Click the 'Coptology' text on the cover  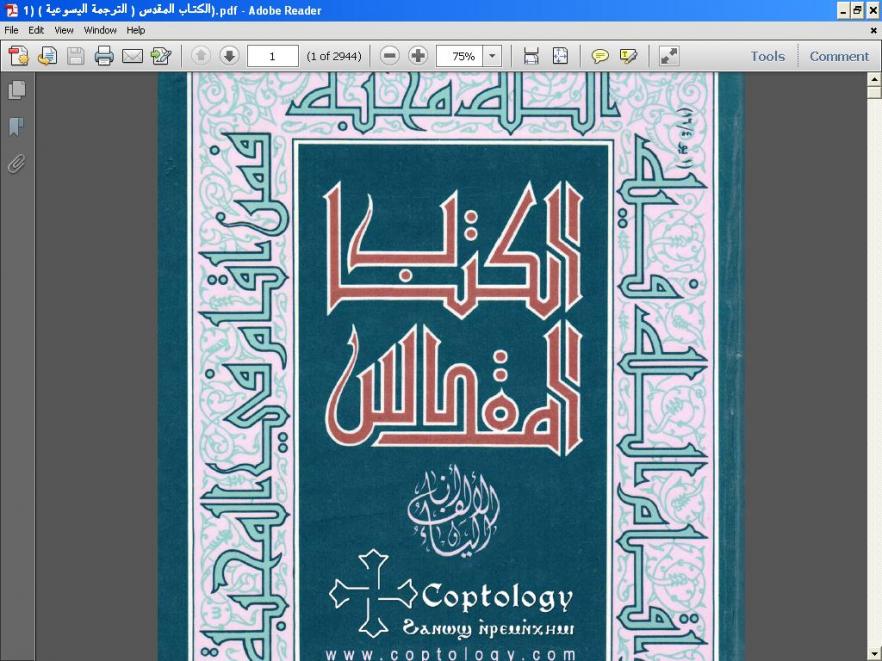[497, 598]
